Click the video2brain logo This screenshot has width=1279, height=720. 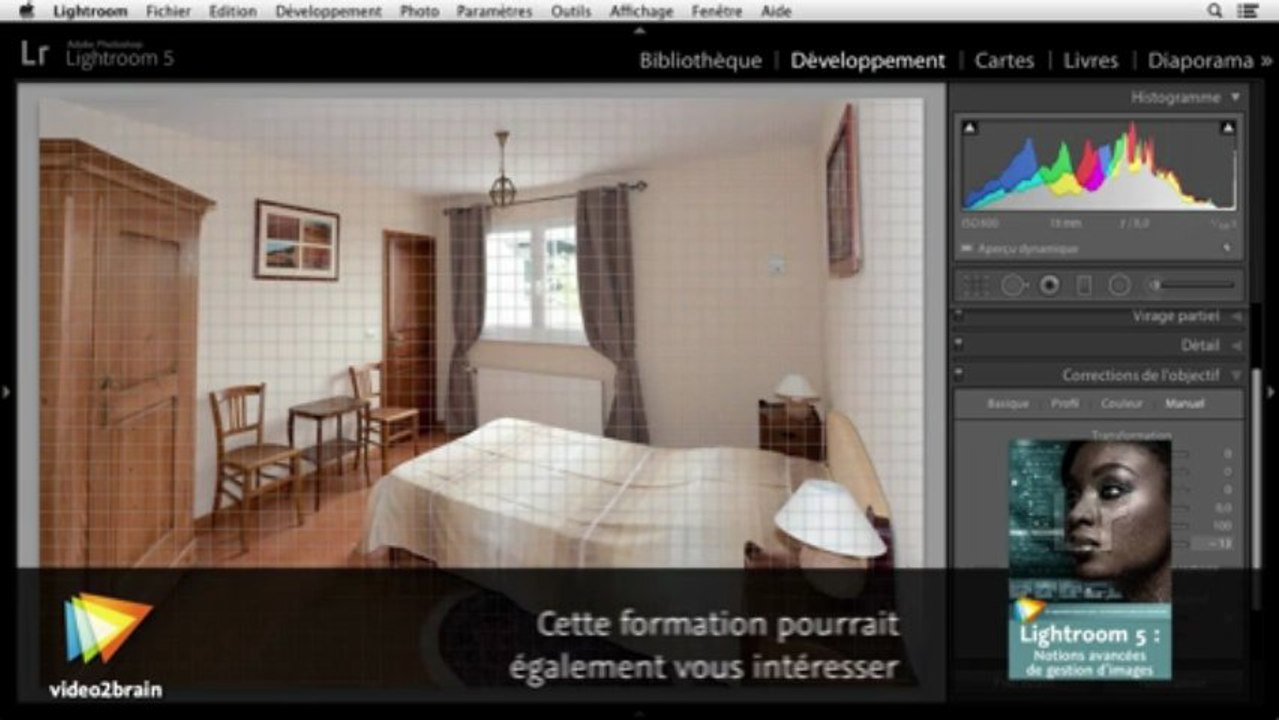[106, 645]
